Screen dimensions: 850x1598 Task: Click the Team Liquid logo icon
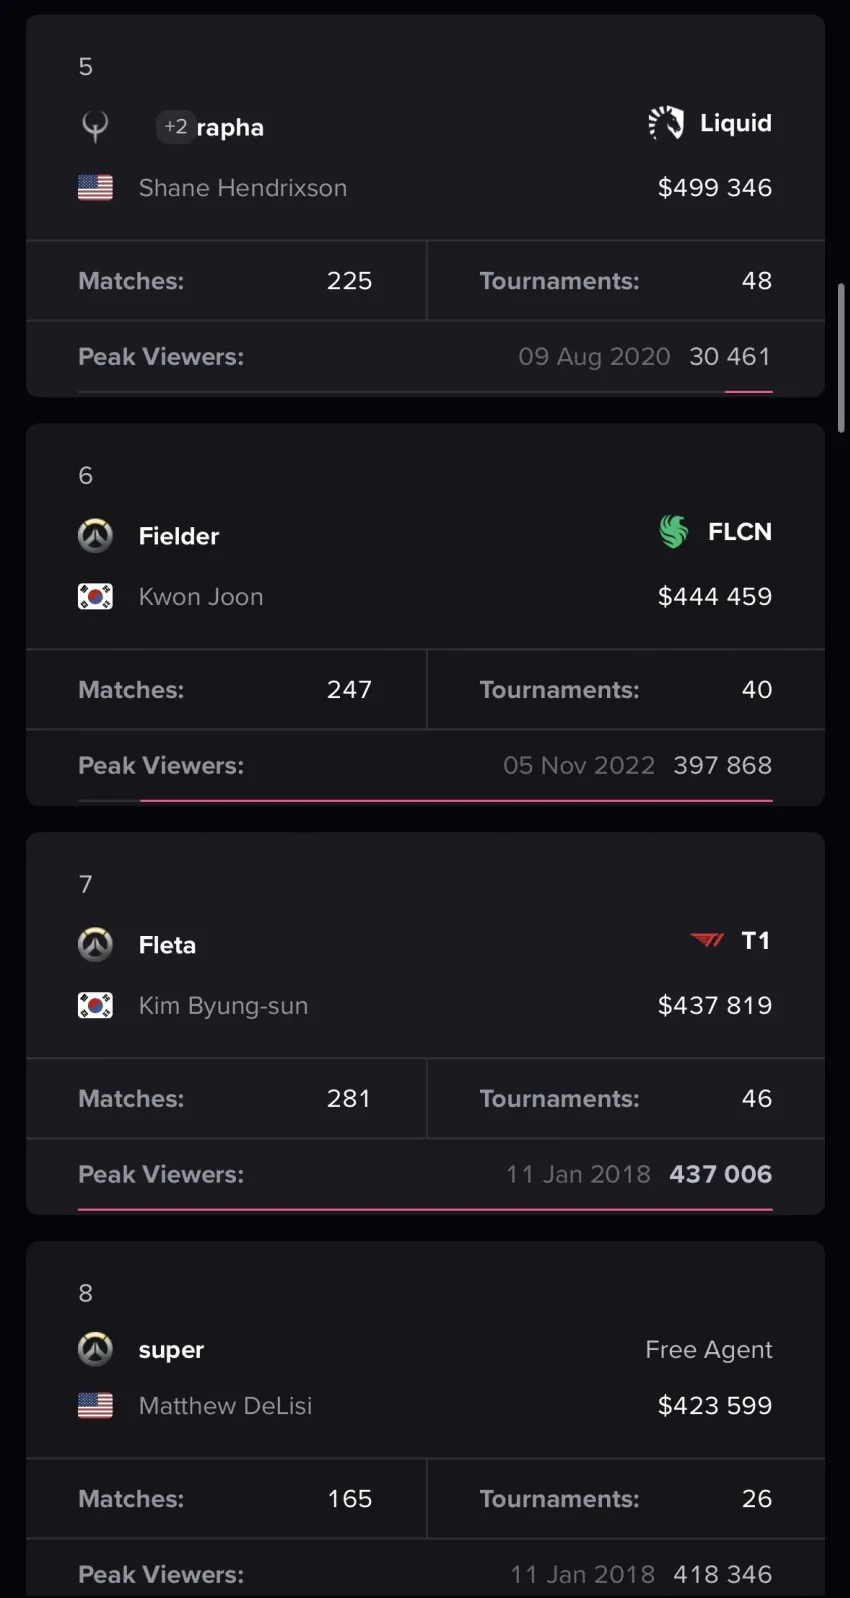click(666, 123)
